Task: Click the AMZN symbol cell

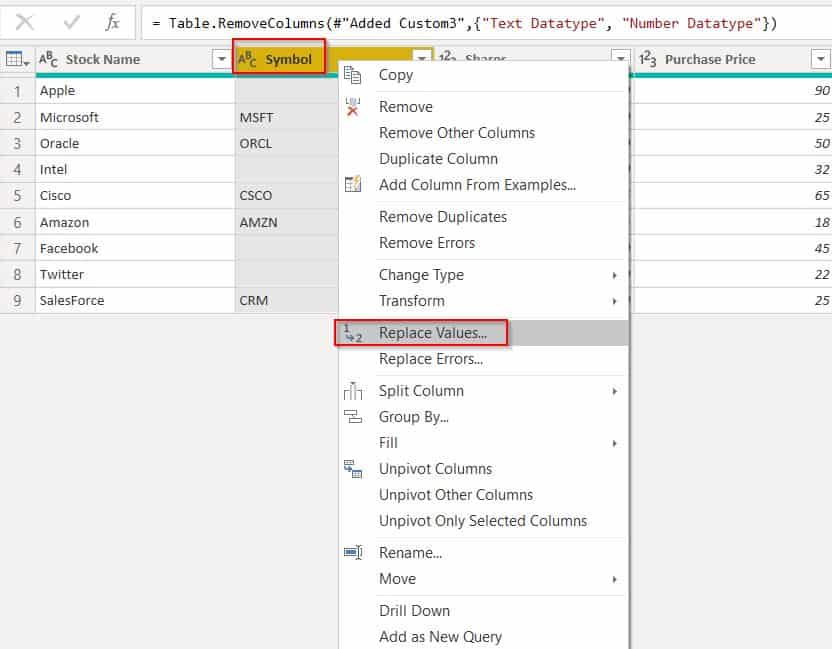Action: (287, 222)
